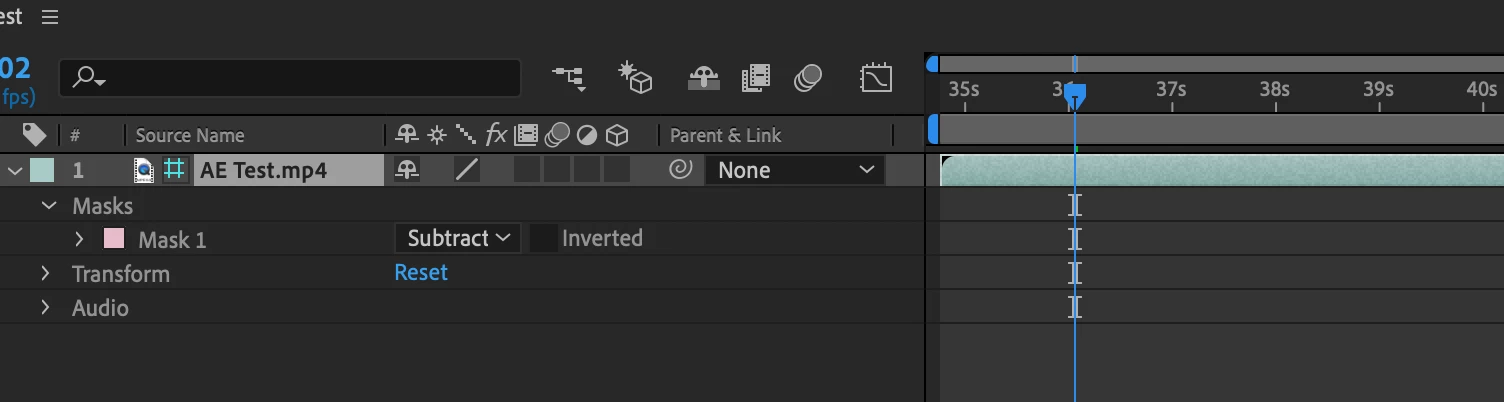
Task: Click the Shy layers hide icon
Action: pos(705,78)
